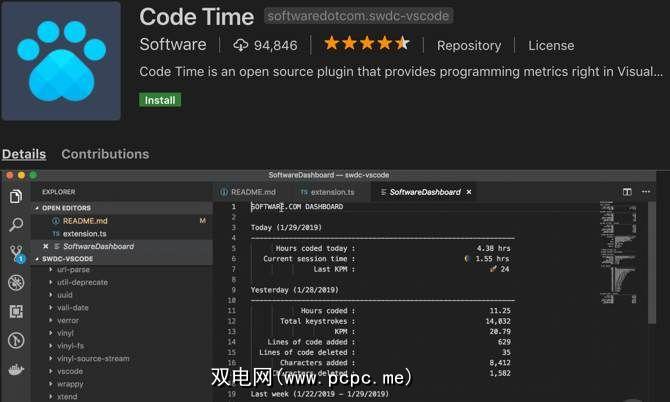The height and width of the screenshot is (402, 670).
Task: Switch to the Contributions tab
Action: click(105, 154)
